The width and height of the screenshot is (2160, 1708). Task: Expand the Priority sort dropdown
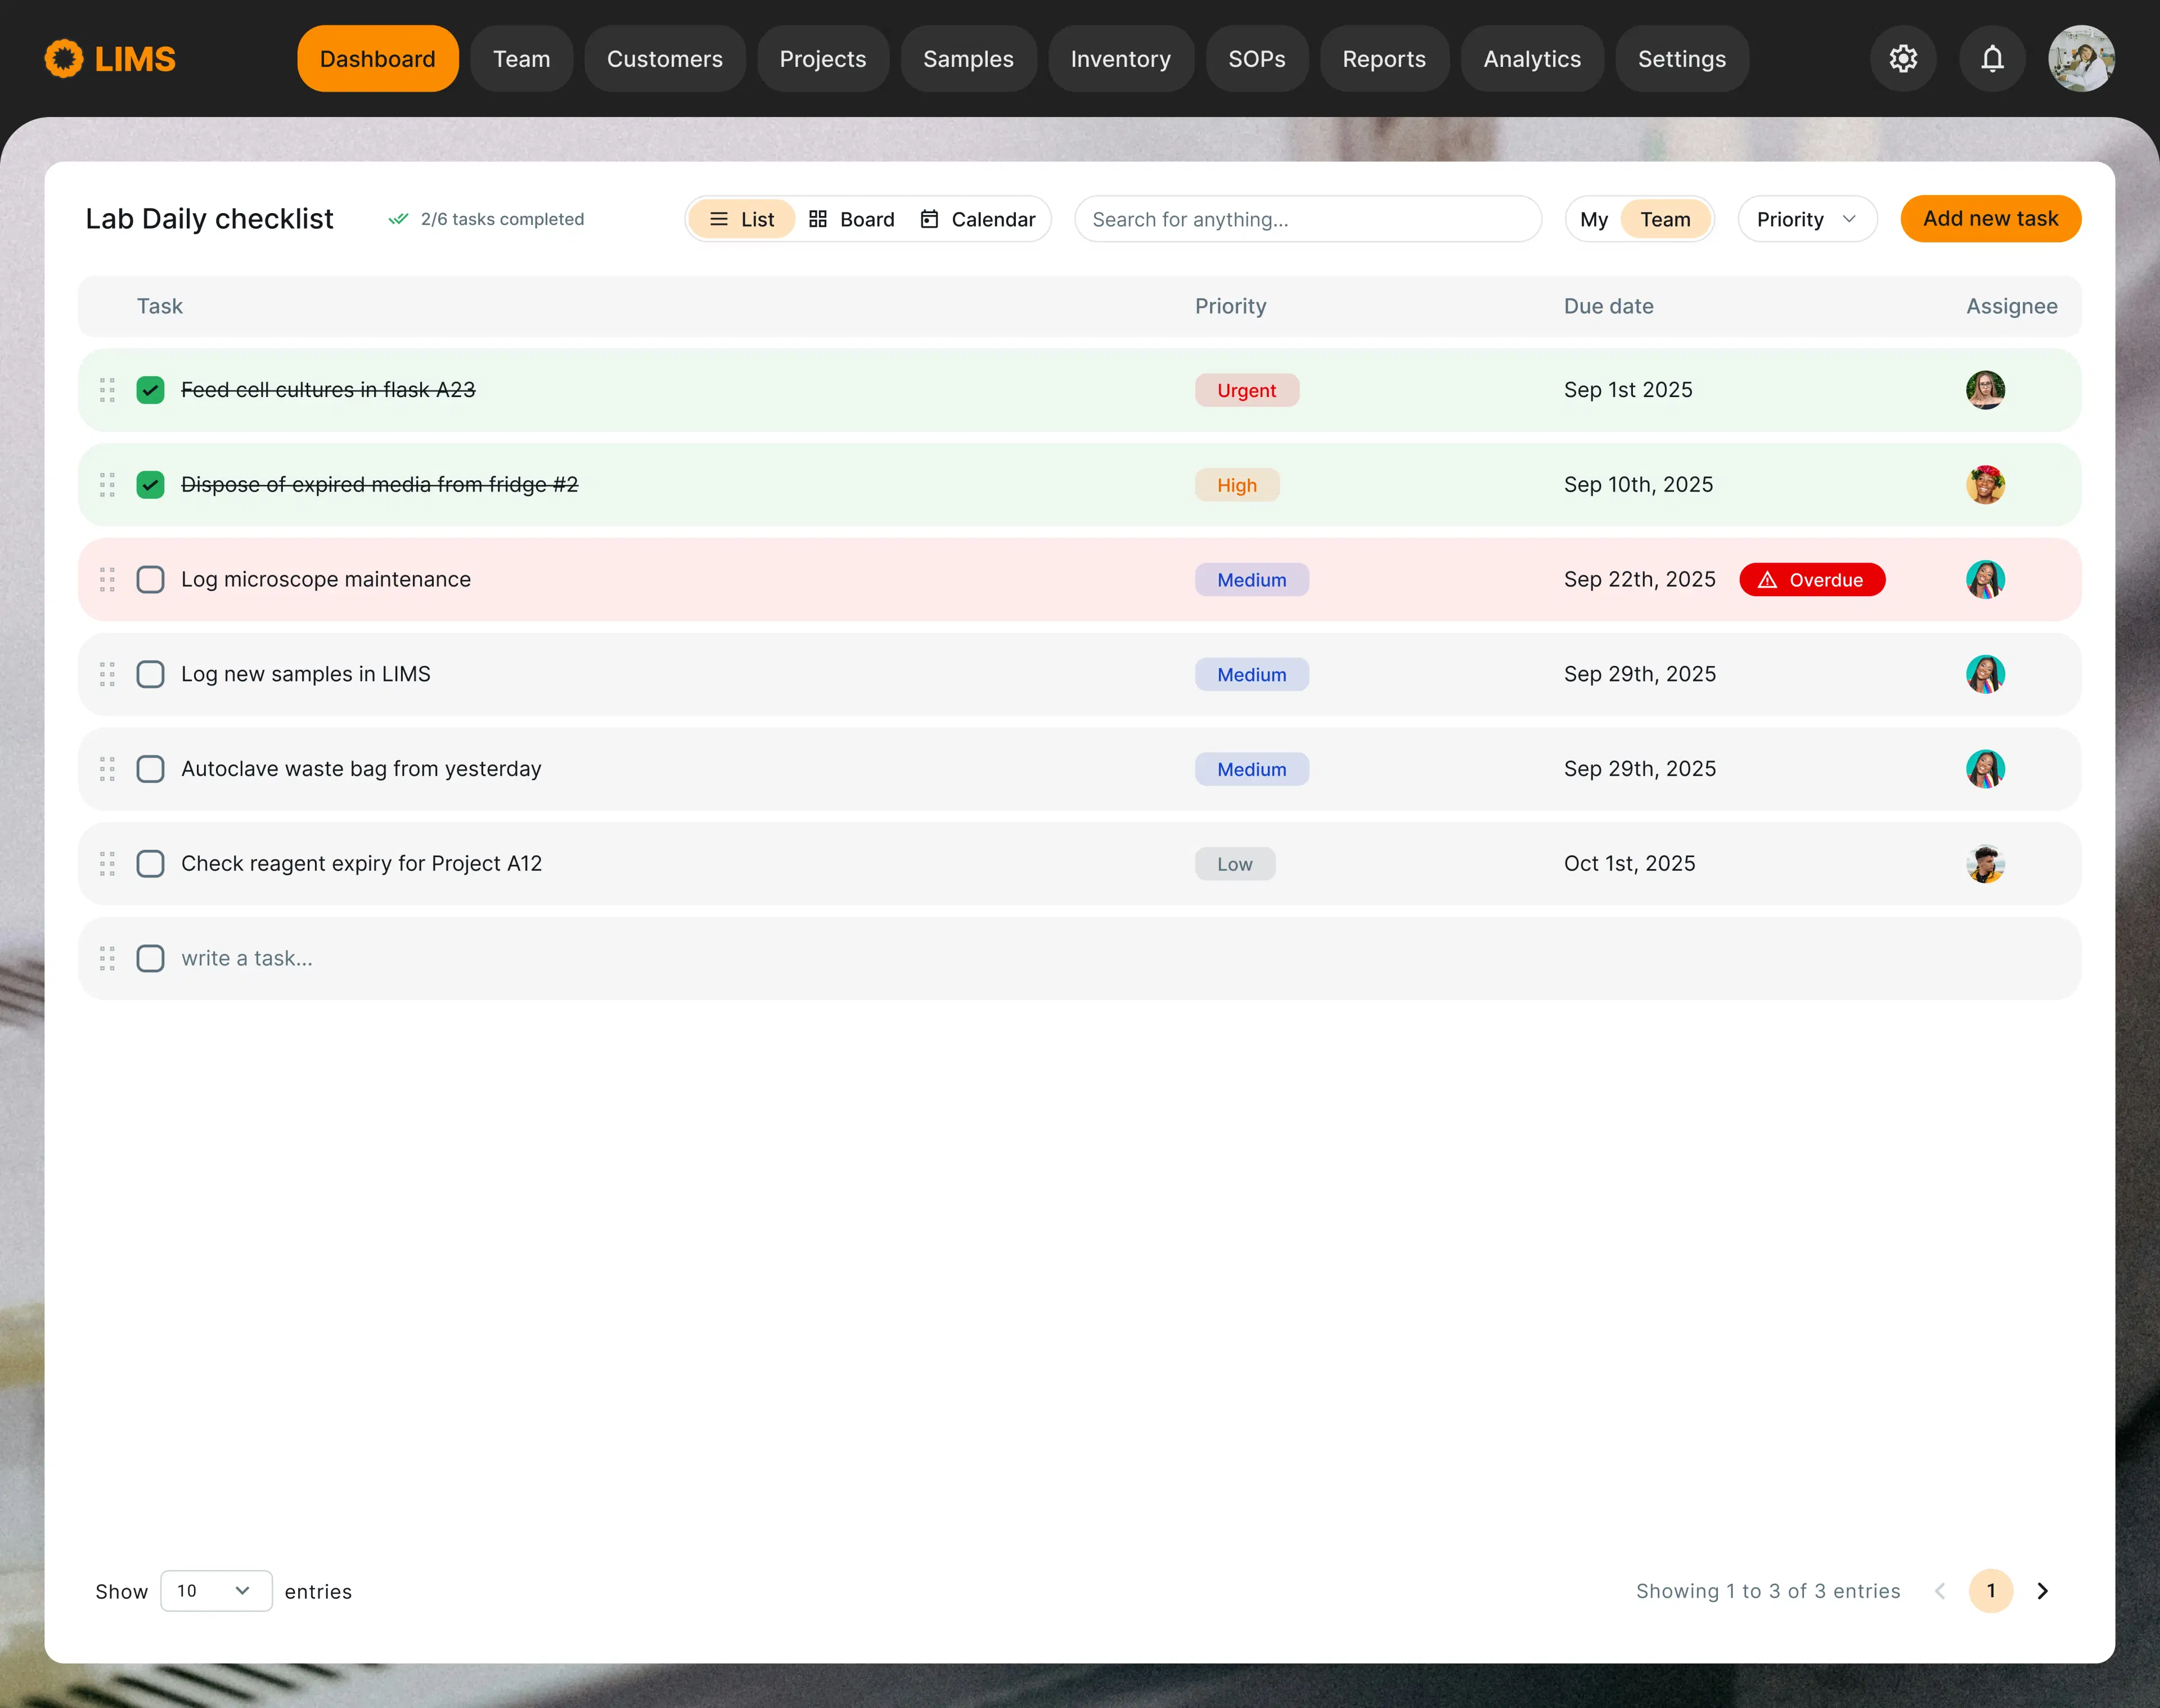[x=1806, y=219]
